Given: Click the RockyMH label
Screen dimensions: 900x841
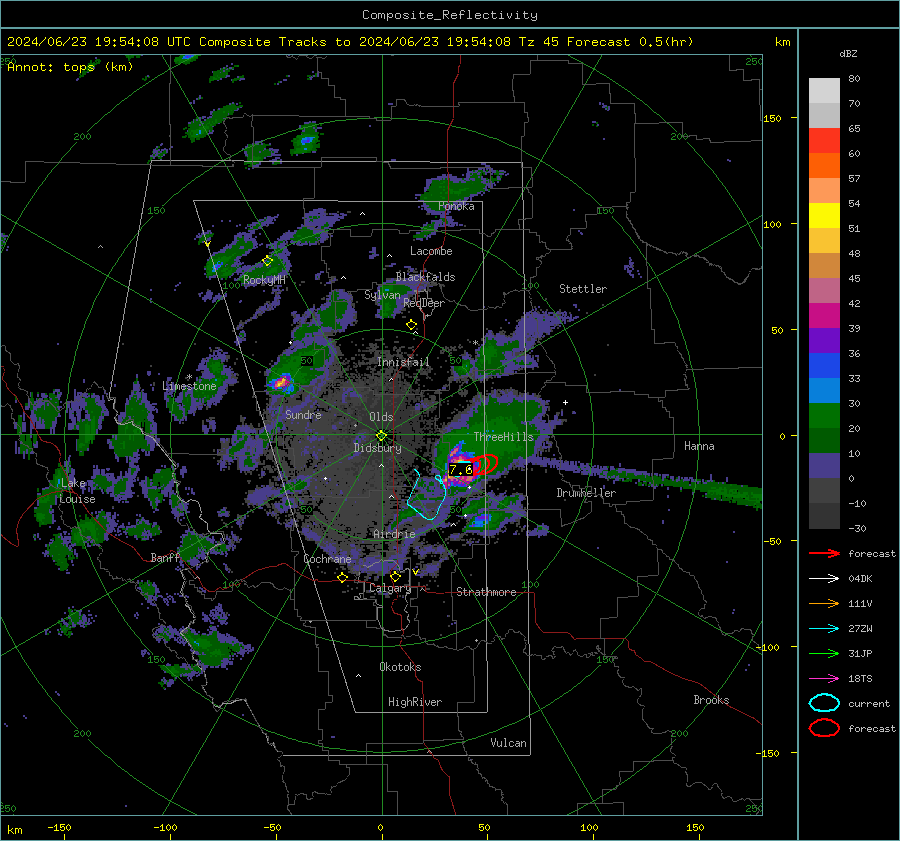Looking at the screenshot, I should (264, 280).
